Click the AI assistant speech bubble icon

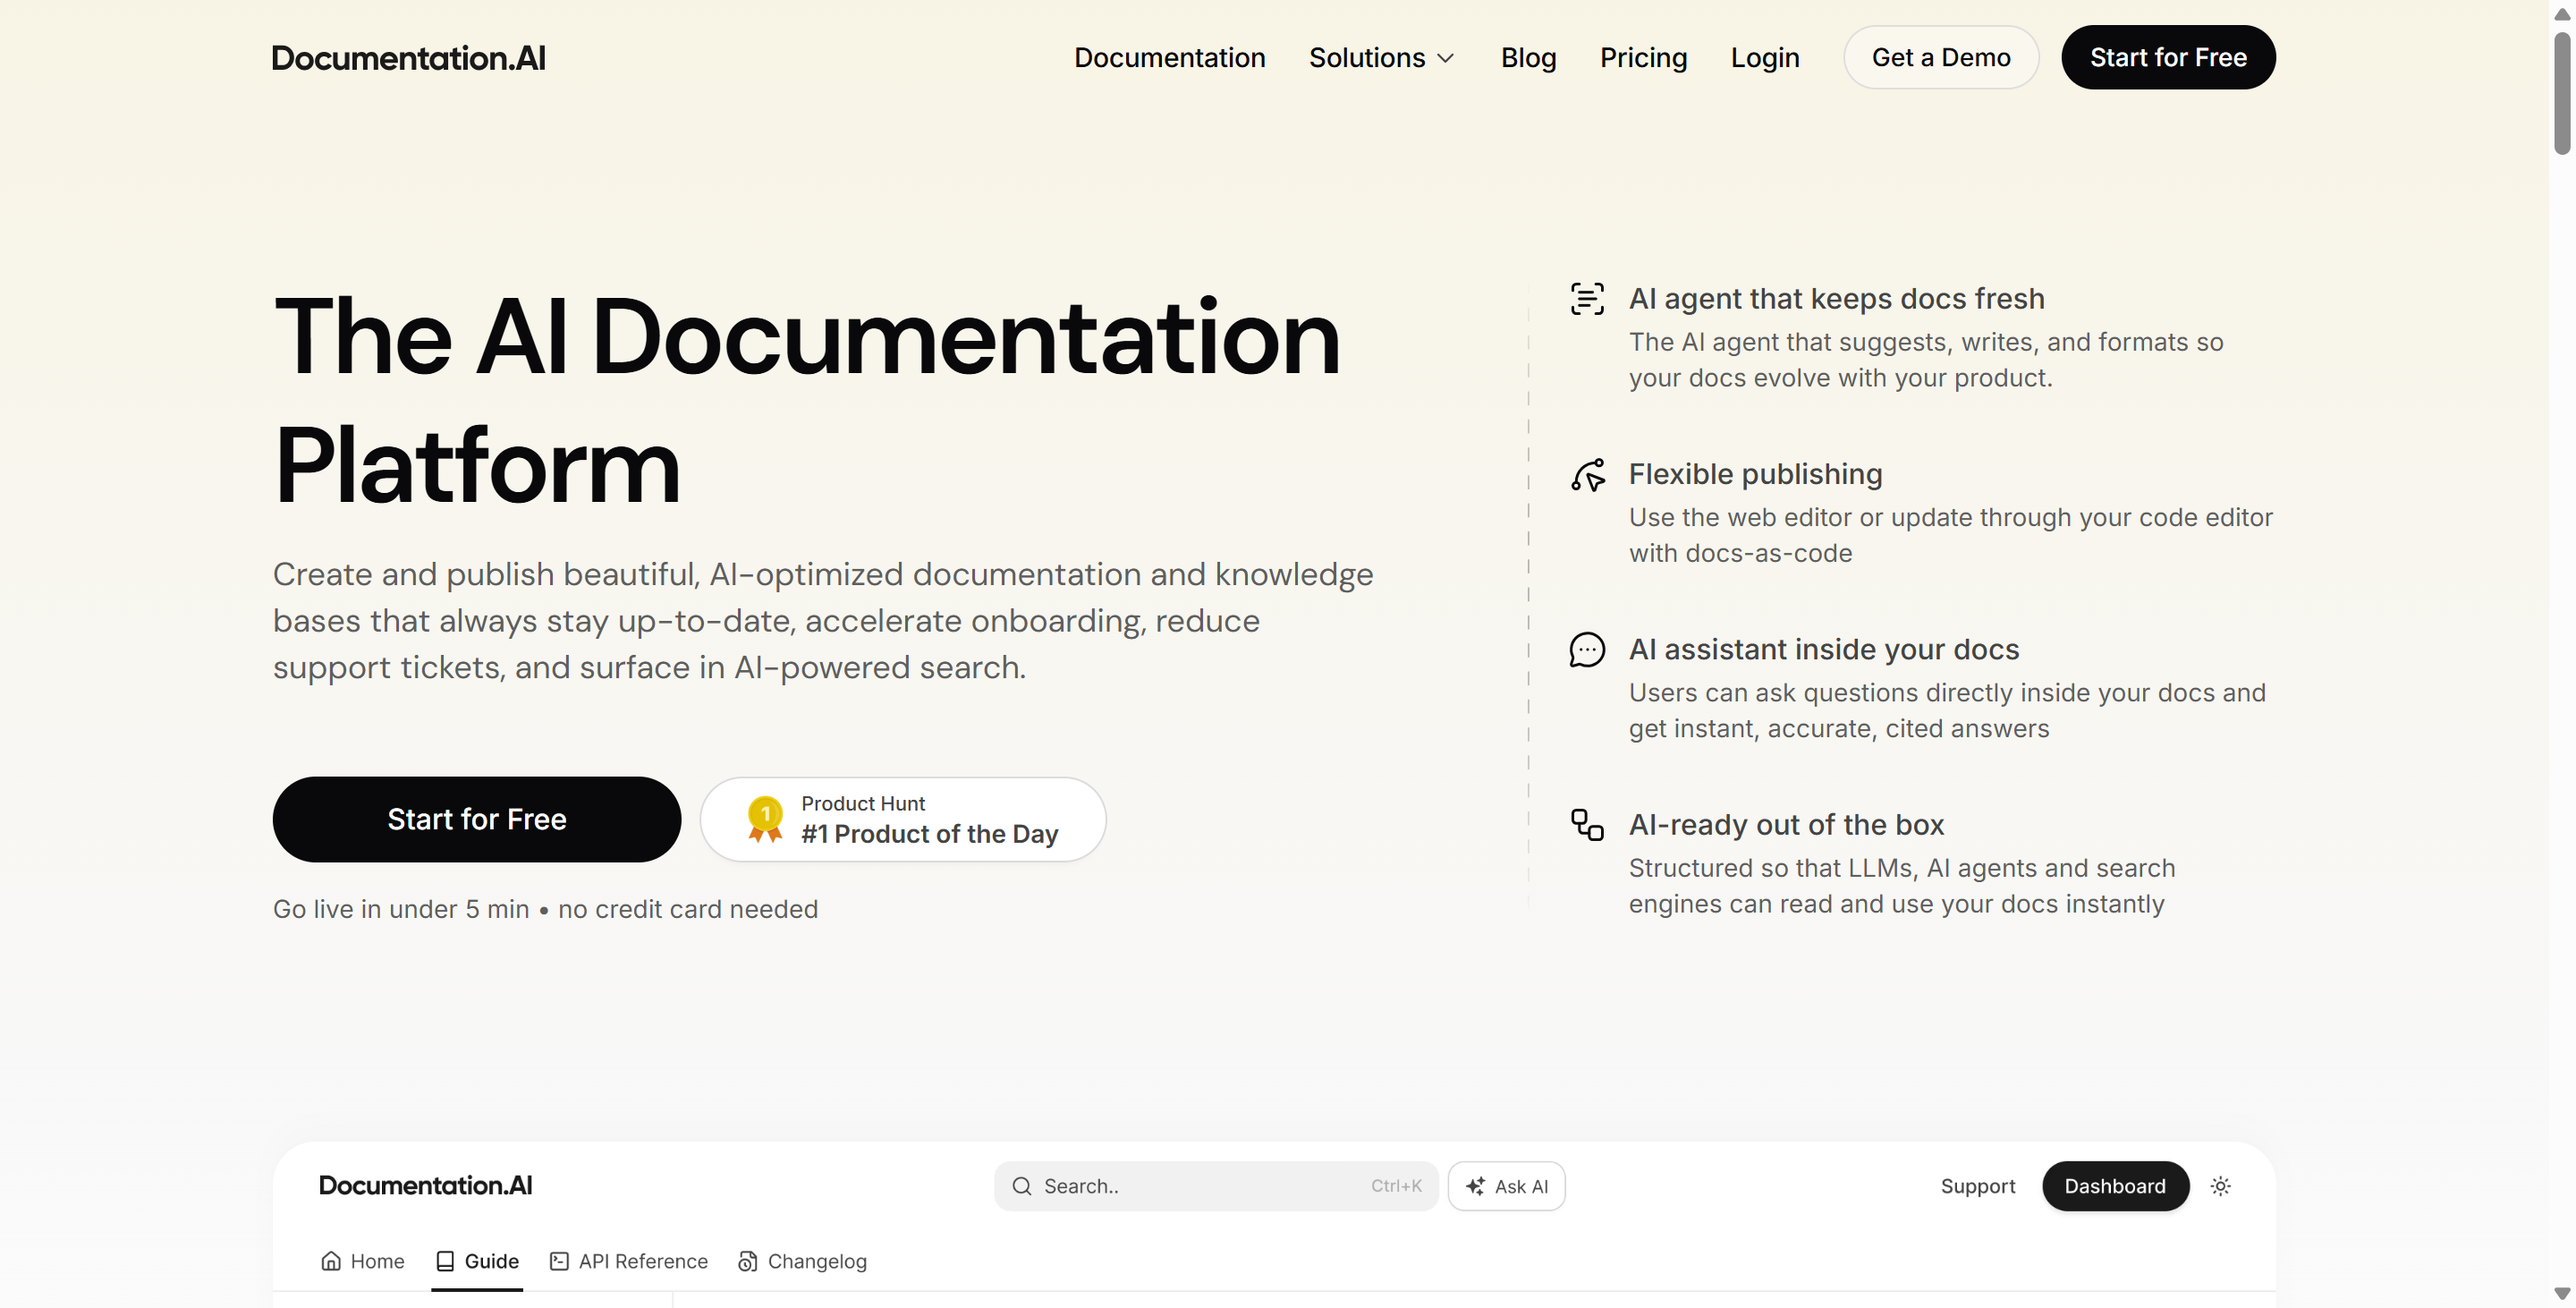[1587, 649]
